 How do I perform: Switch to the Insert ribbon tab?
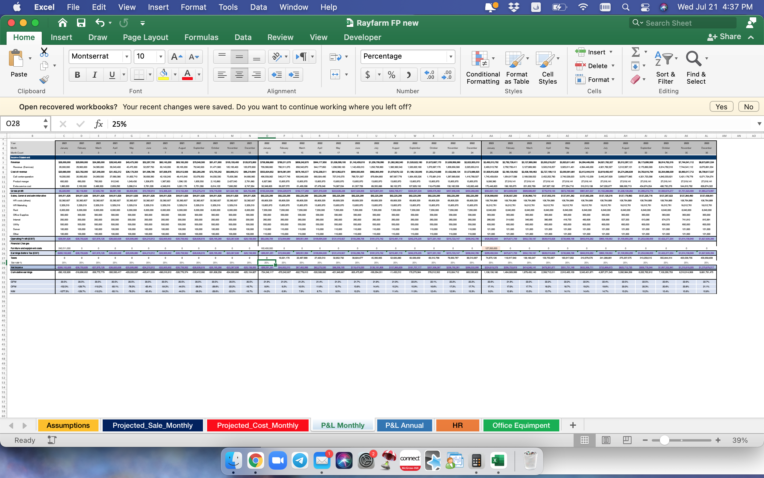click(61, 37)
